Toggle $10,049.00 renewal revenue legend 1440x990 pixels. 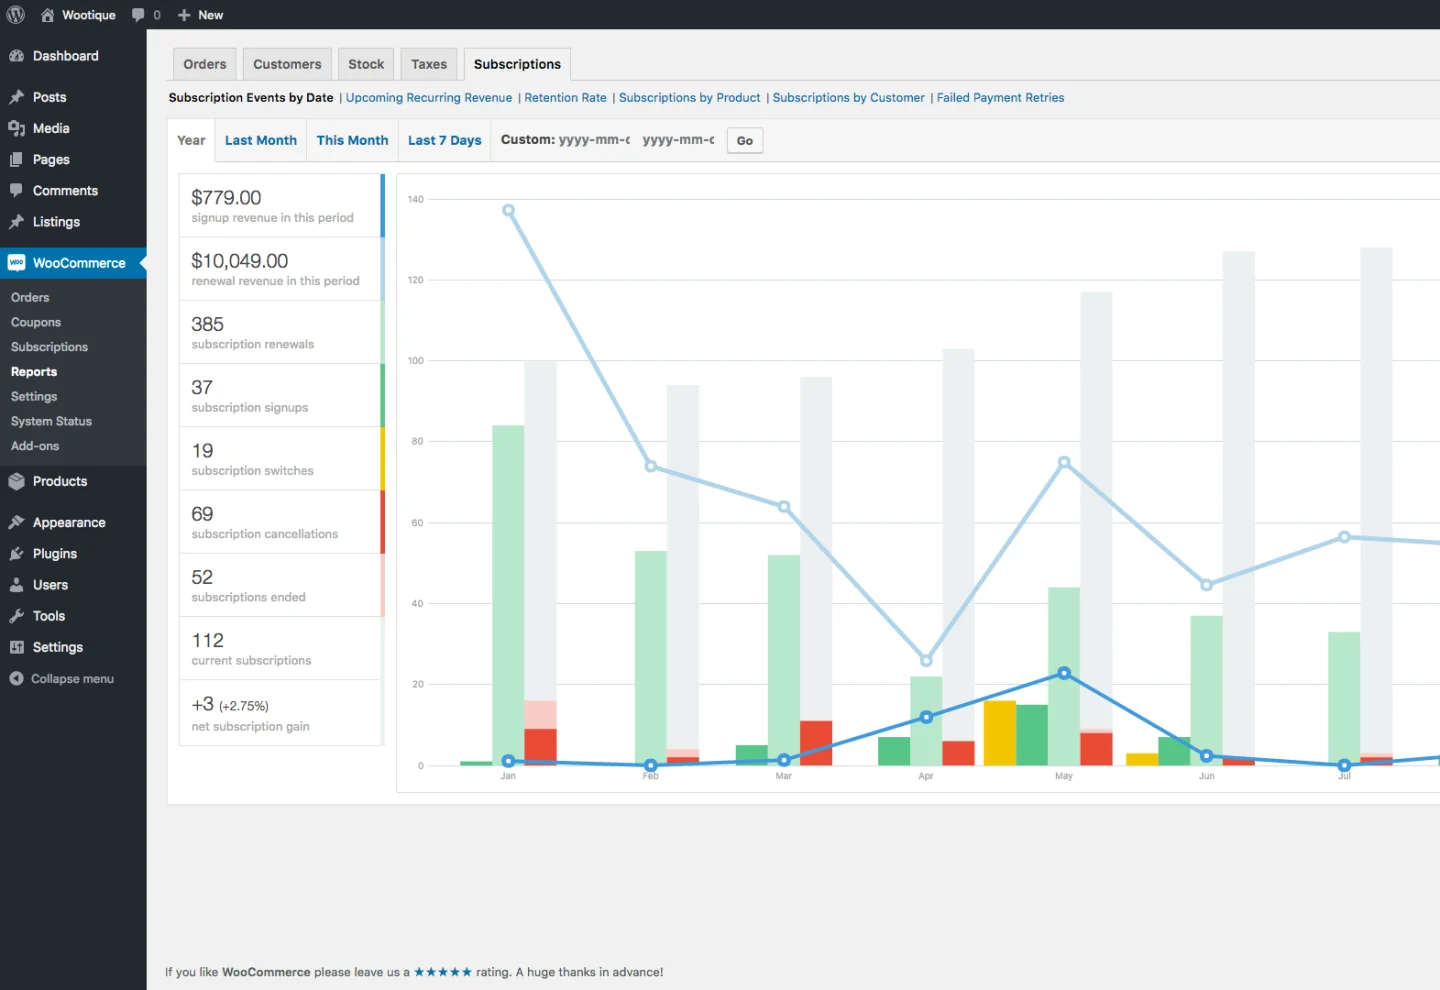[282, 269]
